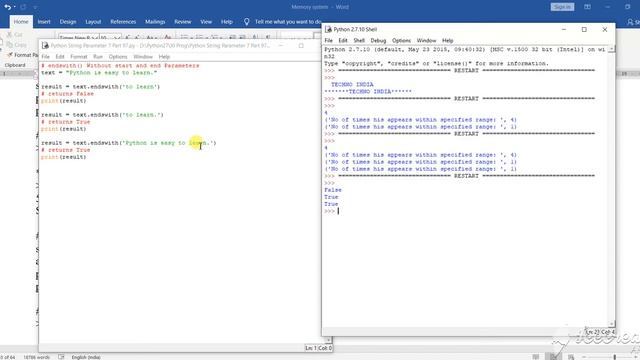Open the Review tab in Word
The image size is (640, 360).
coord(182,22)
